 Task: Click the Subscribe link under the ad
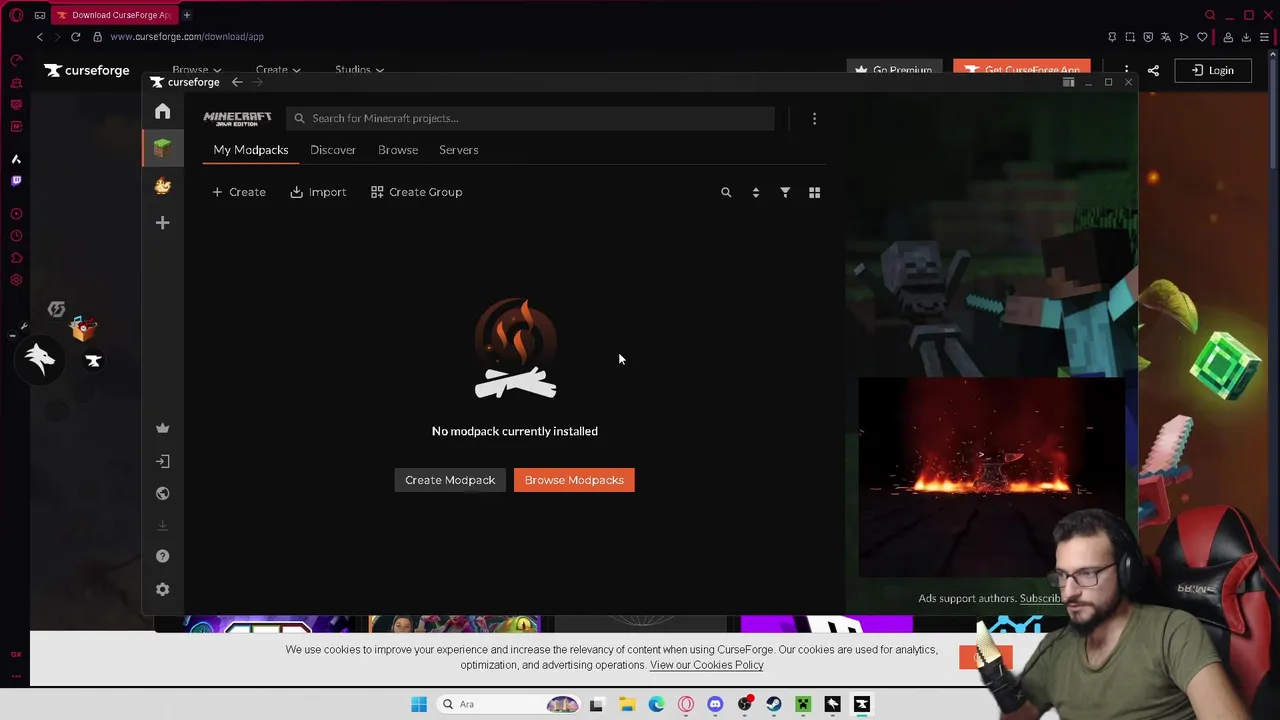point(1040,598)
